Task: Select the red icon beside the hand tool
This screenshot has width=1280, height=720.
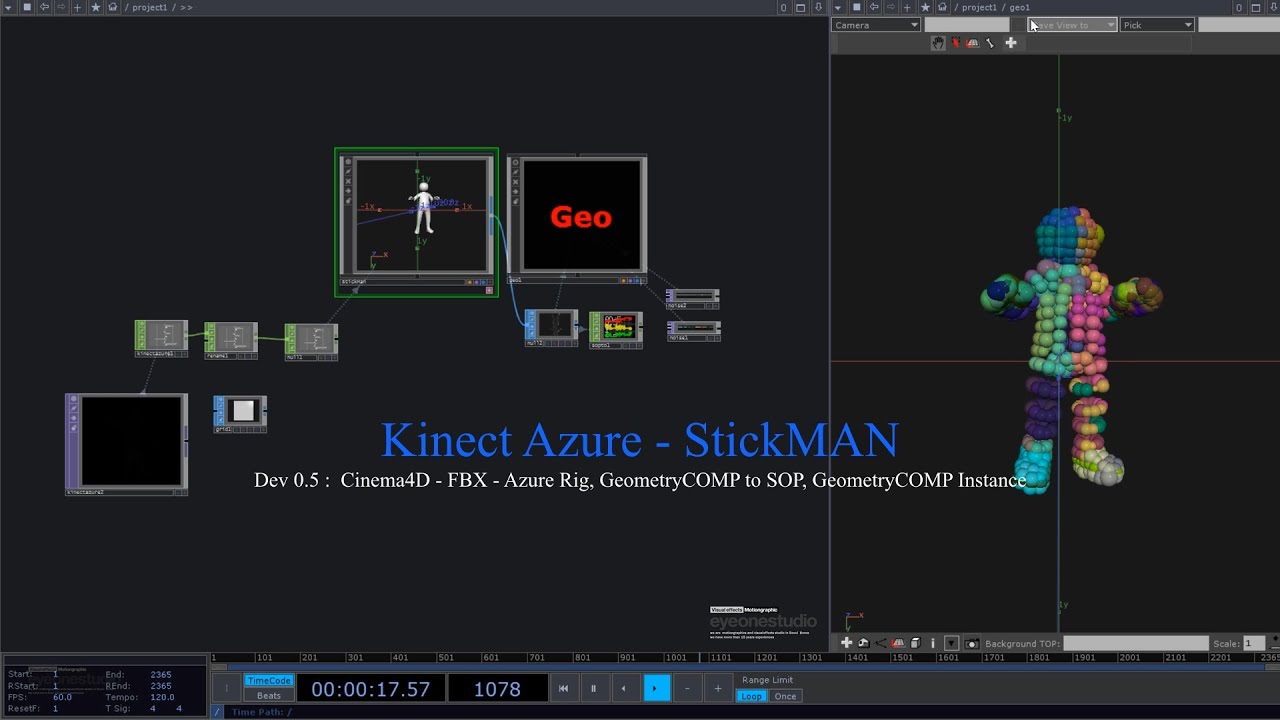Action: pyautogui.click(x=956, y=43)
